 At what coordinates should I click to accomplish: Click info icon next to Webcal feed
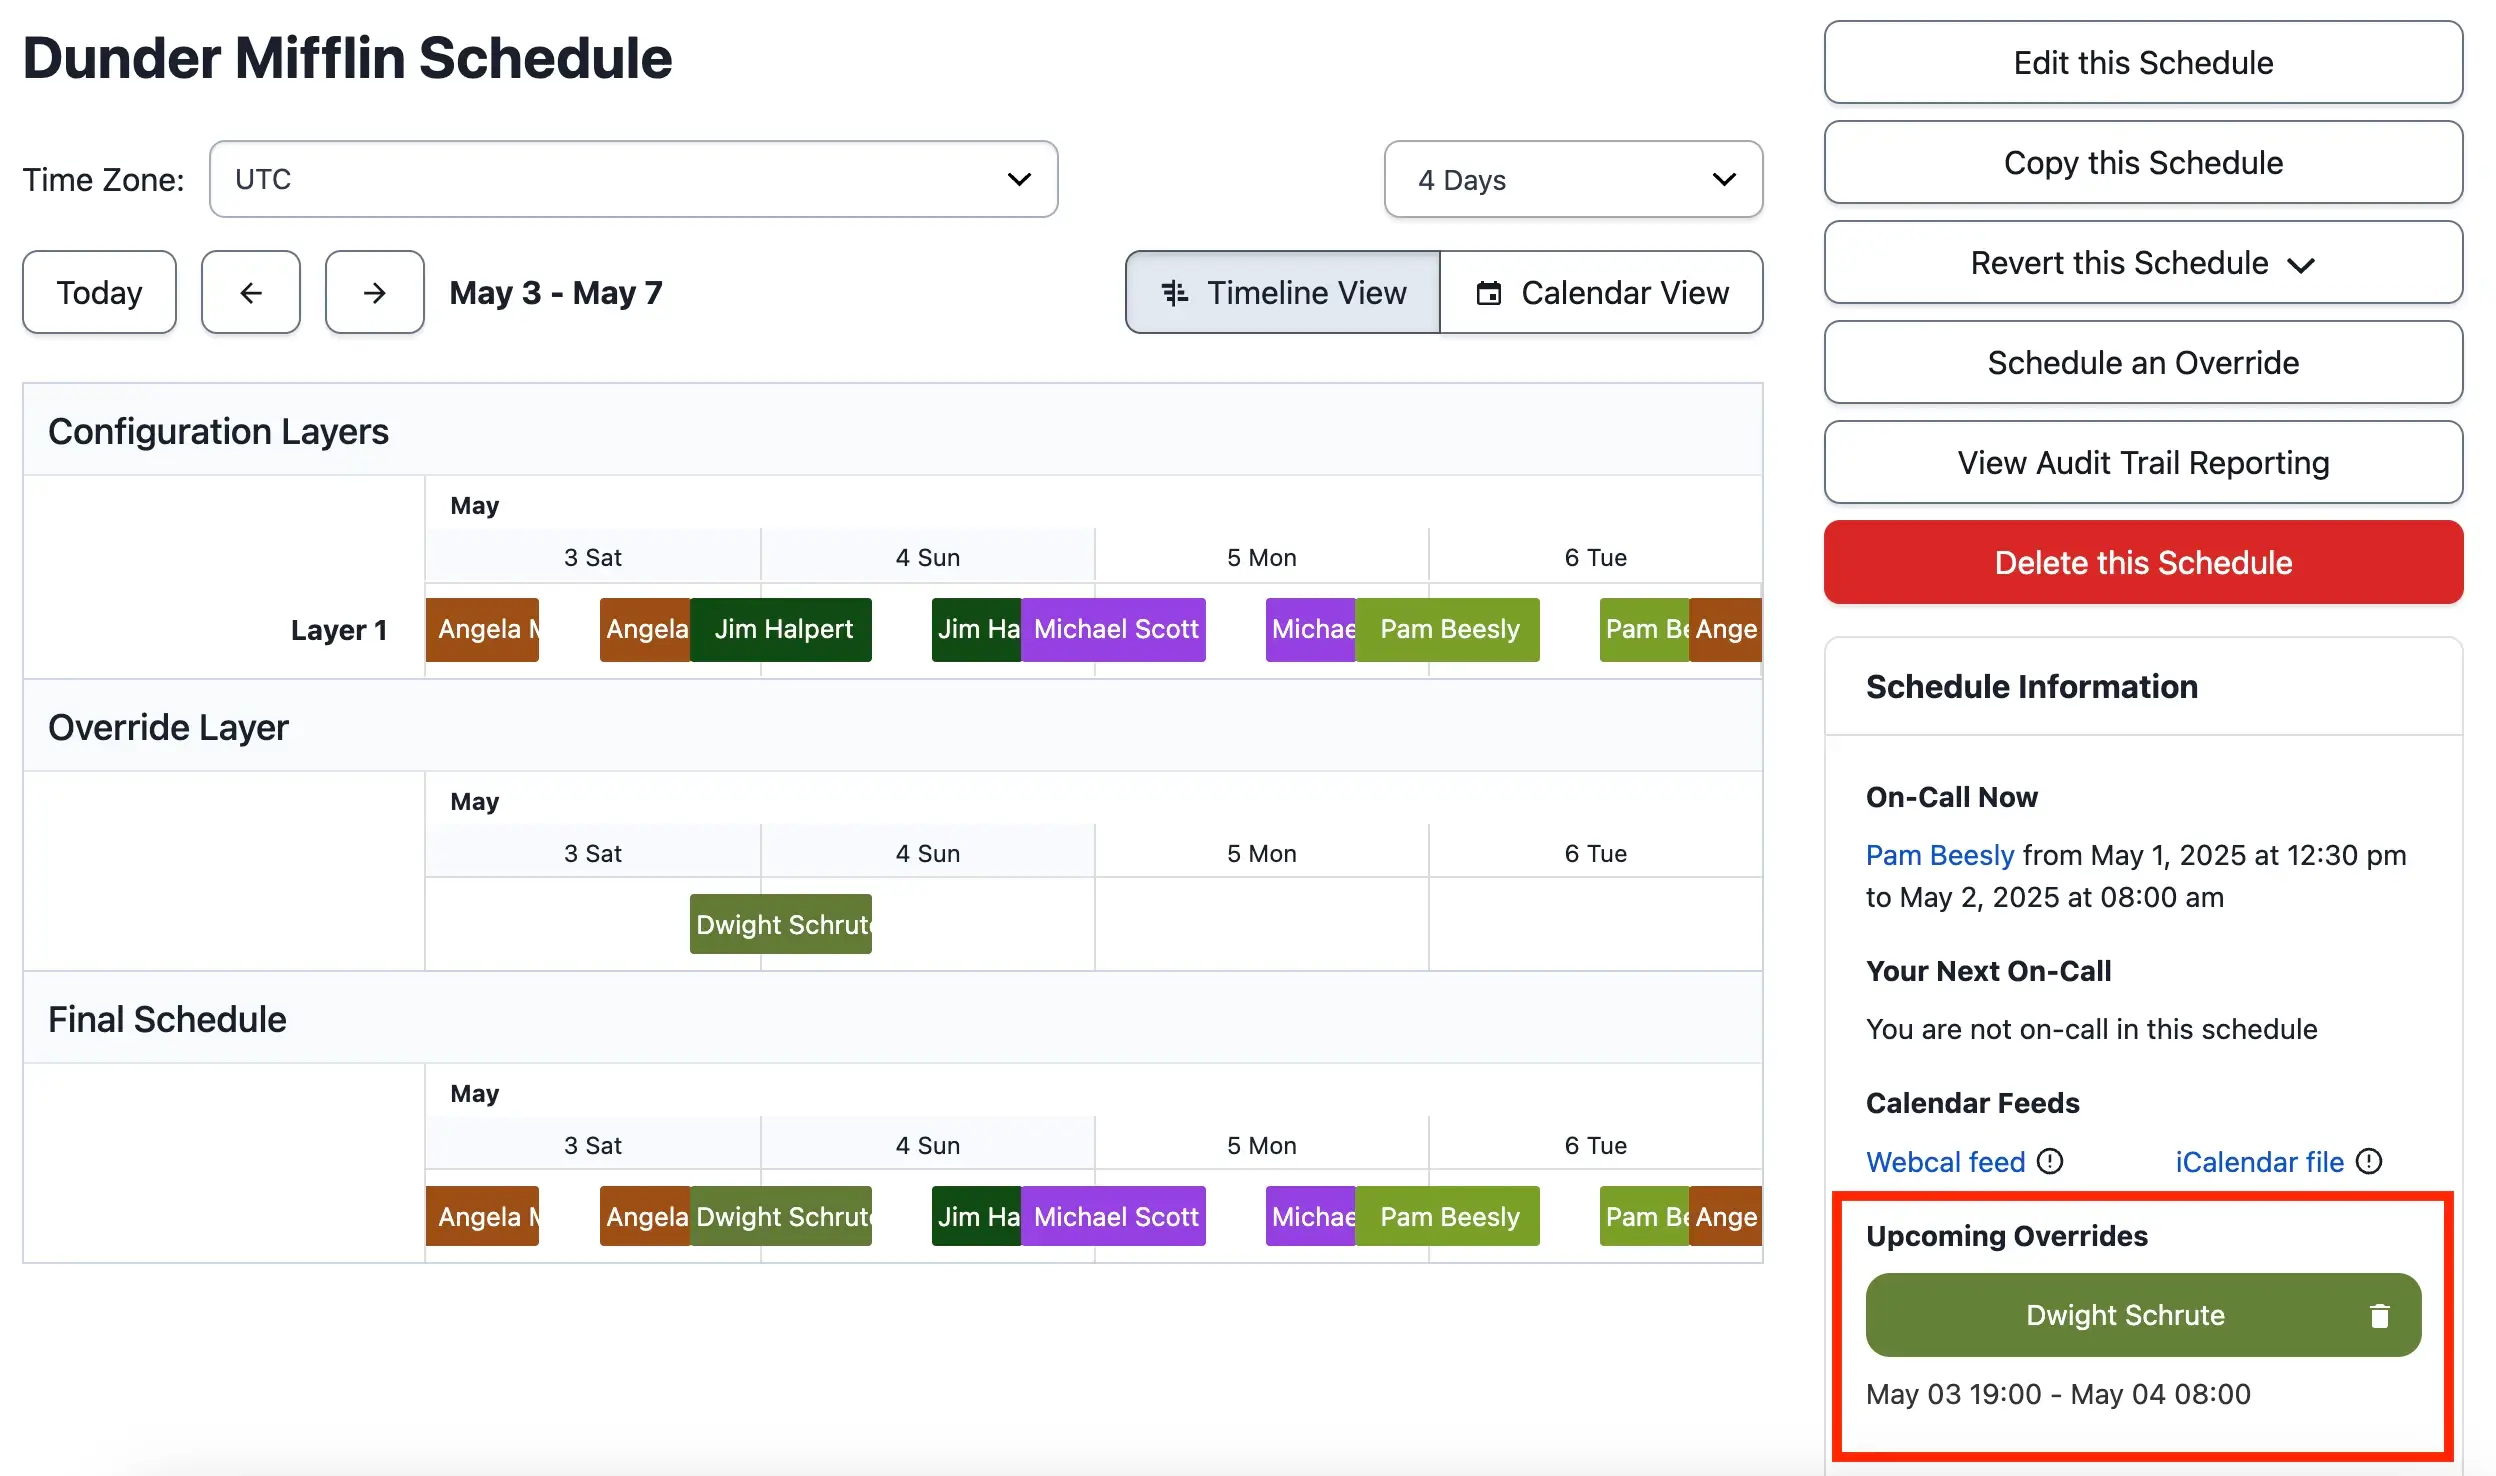click(x=2050, y=1161)
